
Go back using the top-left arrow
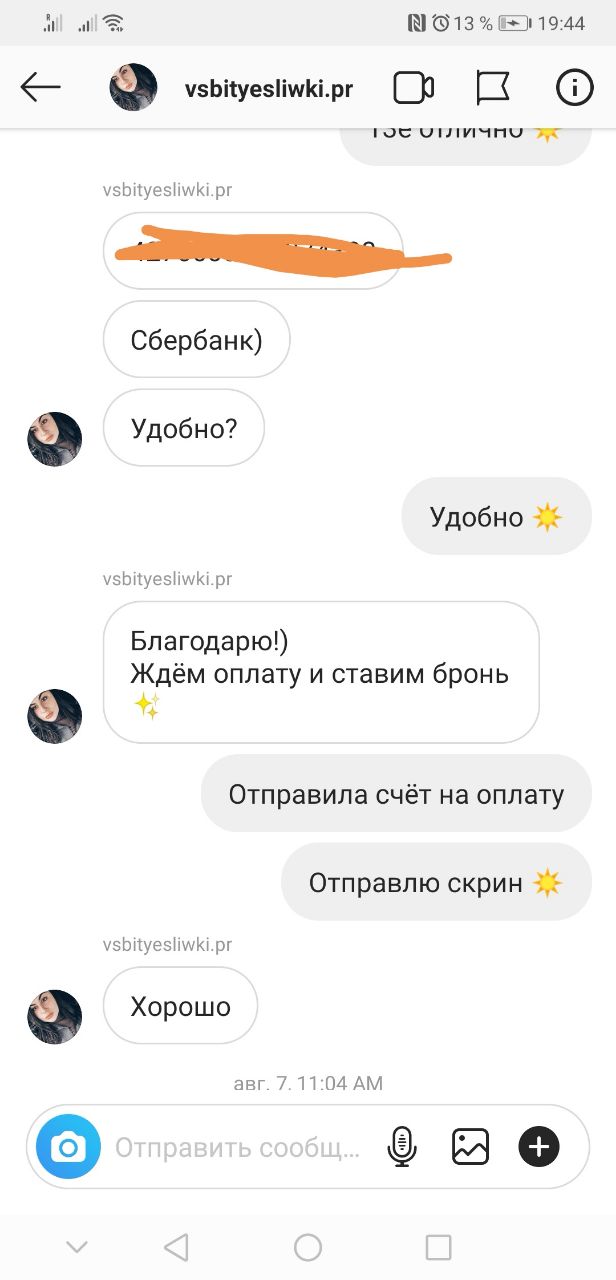[x=40, y=88]
